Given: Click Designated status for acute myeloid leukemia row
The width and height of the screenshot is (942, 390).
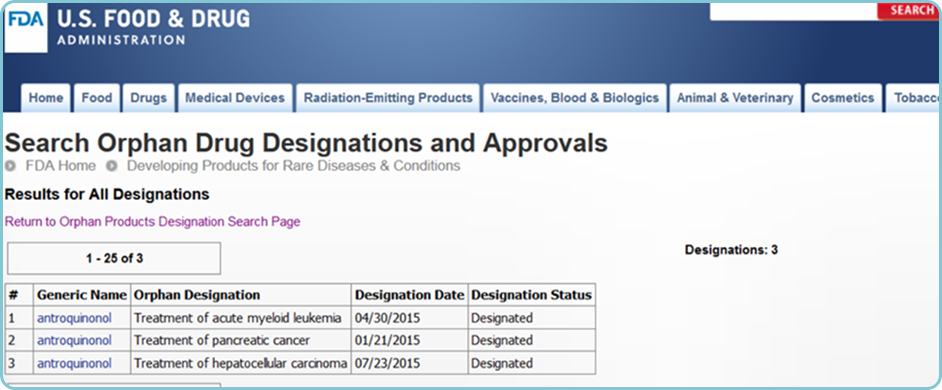Looking at the screenshot, I should tap(532, 318).
